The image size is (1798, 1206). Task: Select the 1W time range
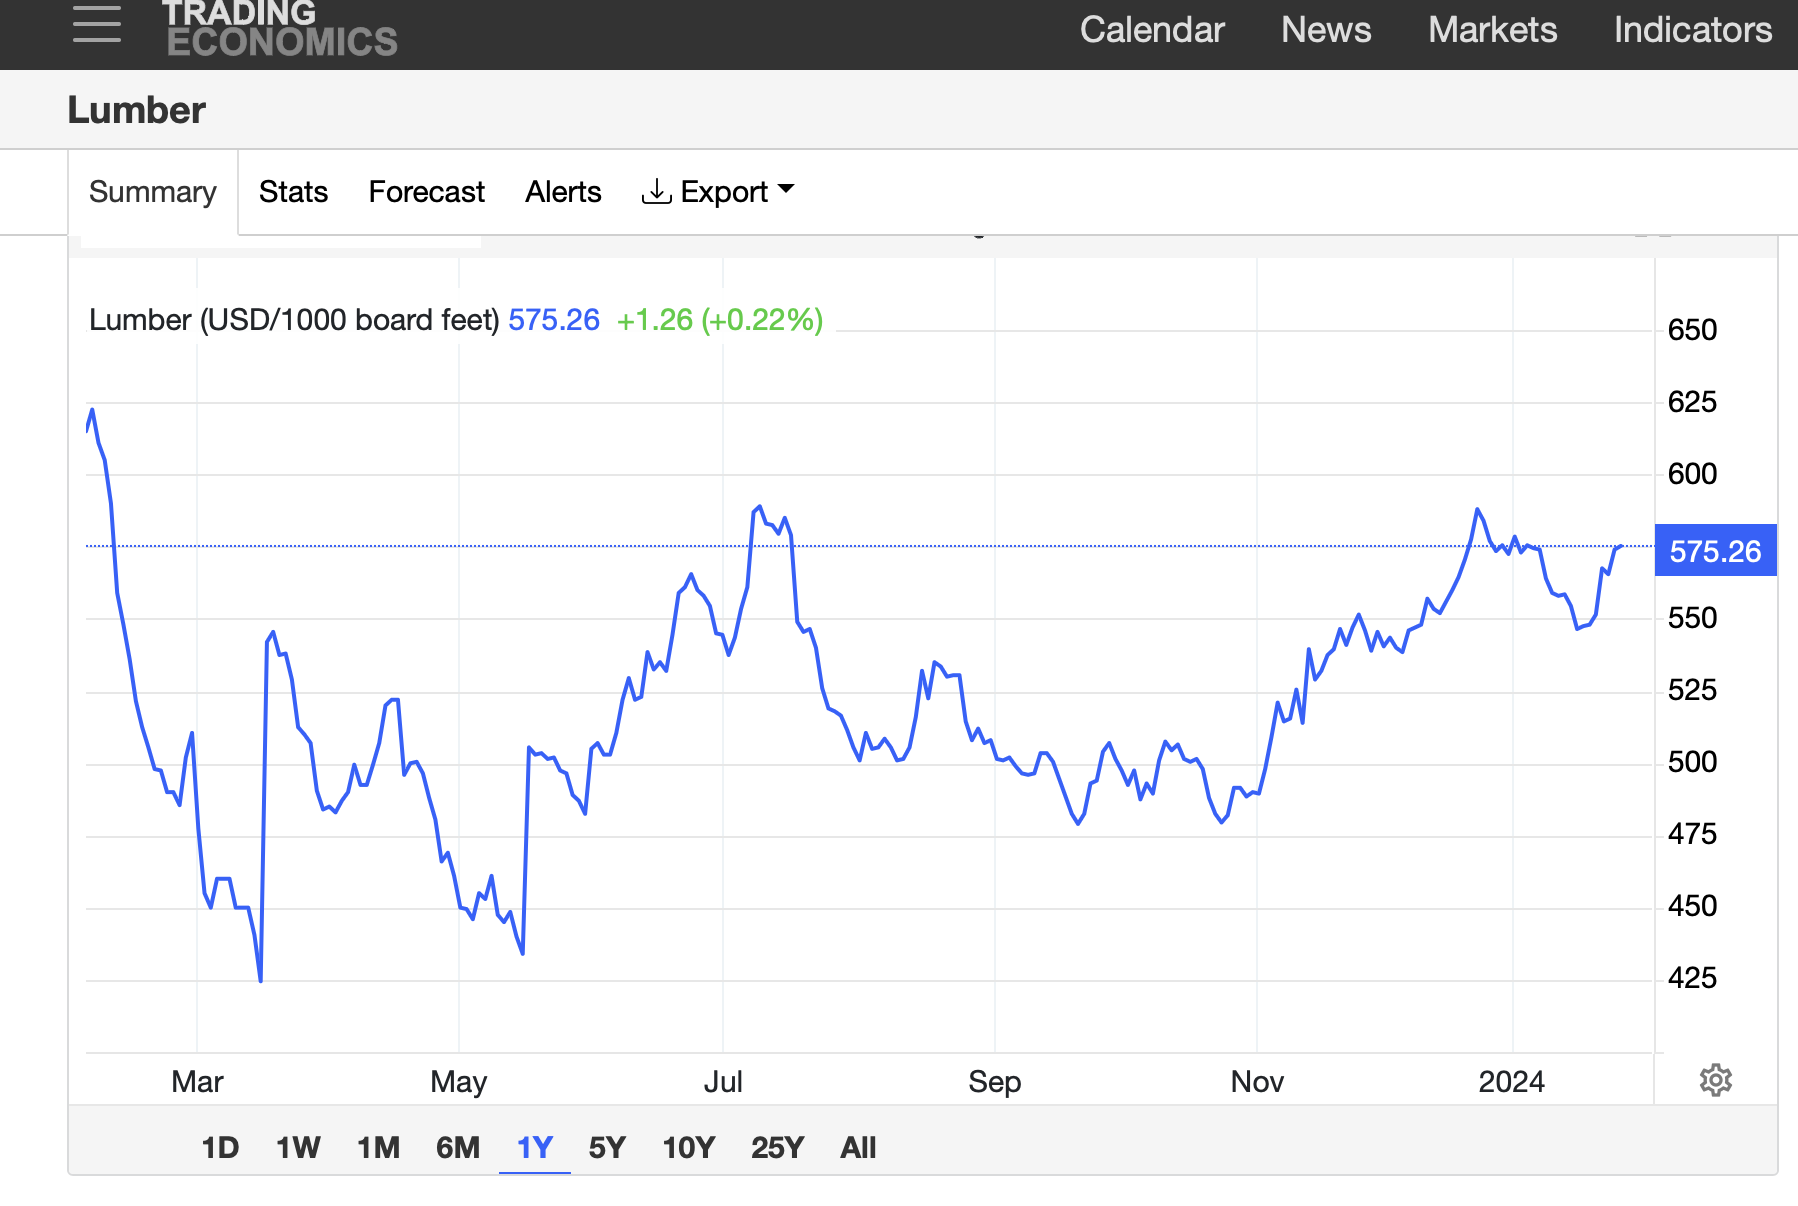[298, 1148]
